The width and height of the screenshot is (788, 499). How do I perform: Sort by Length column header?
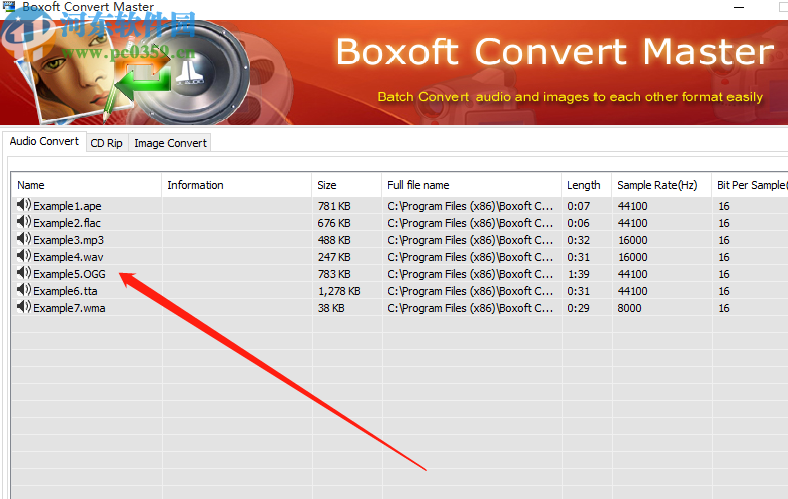tap(586, 185)
